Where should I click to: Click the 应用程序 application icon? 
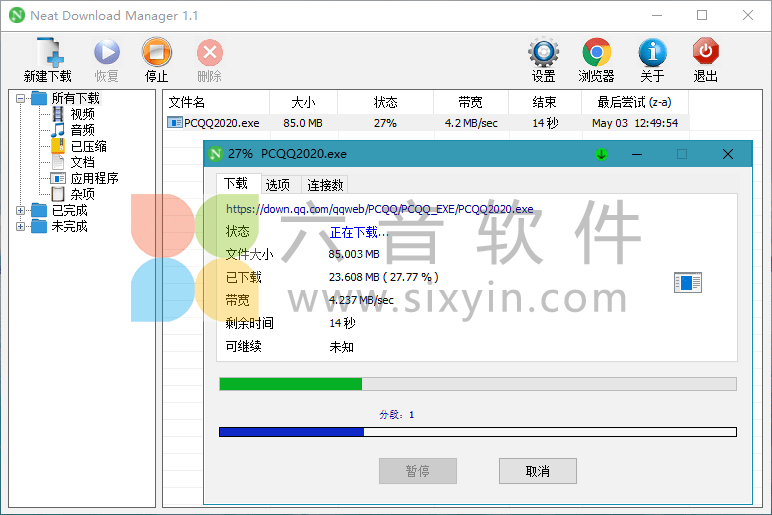58,178
